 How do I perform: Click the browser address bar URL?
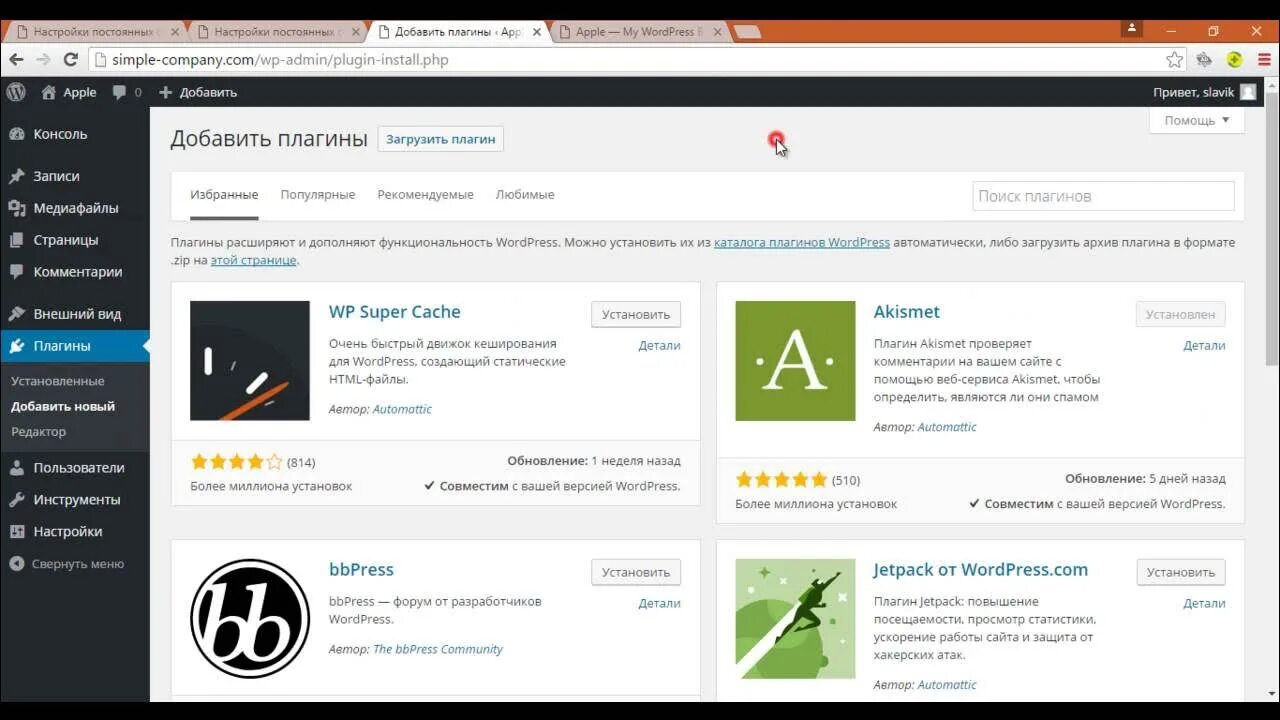point(280,60)
